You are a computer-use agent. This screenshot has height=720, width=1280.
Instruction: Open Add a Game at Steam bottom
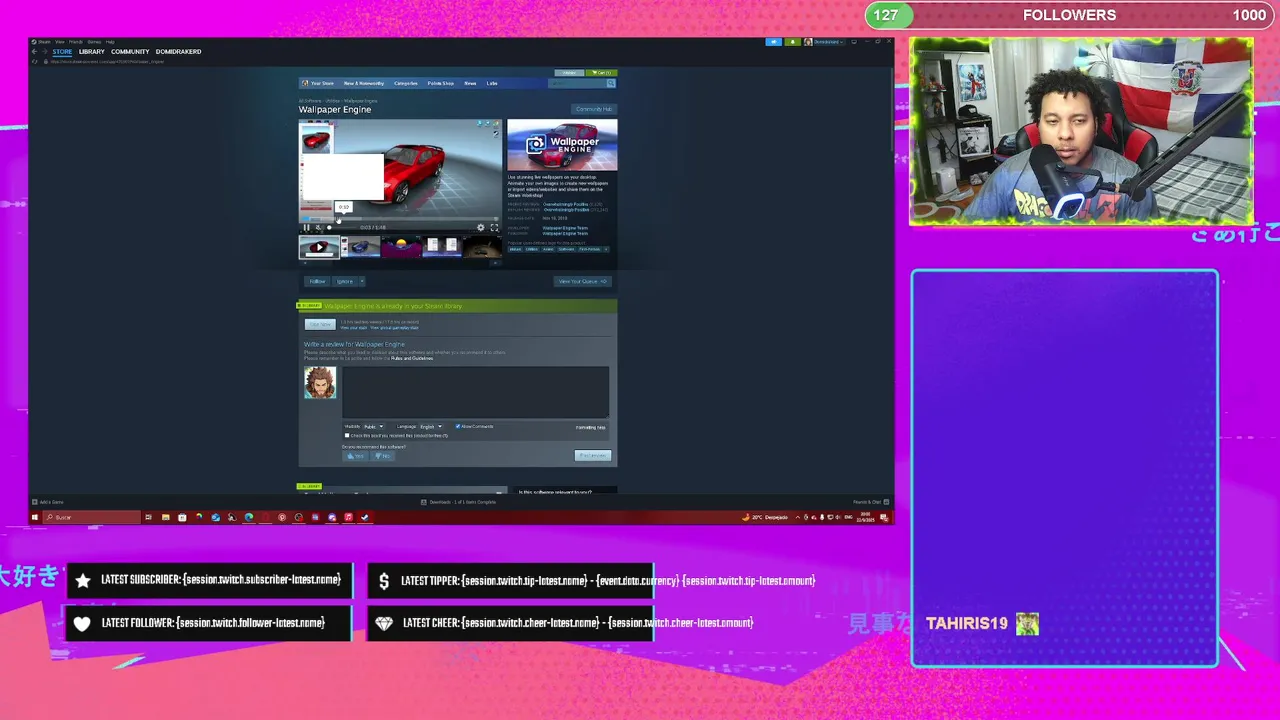tap(48, 502)
